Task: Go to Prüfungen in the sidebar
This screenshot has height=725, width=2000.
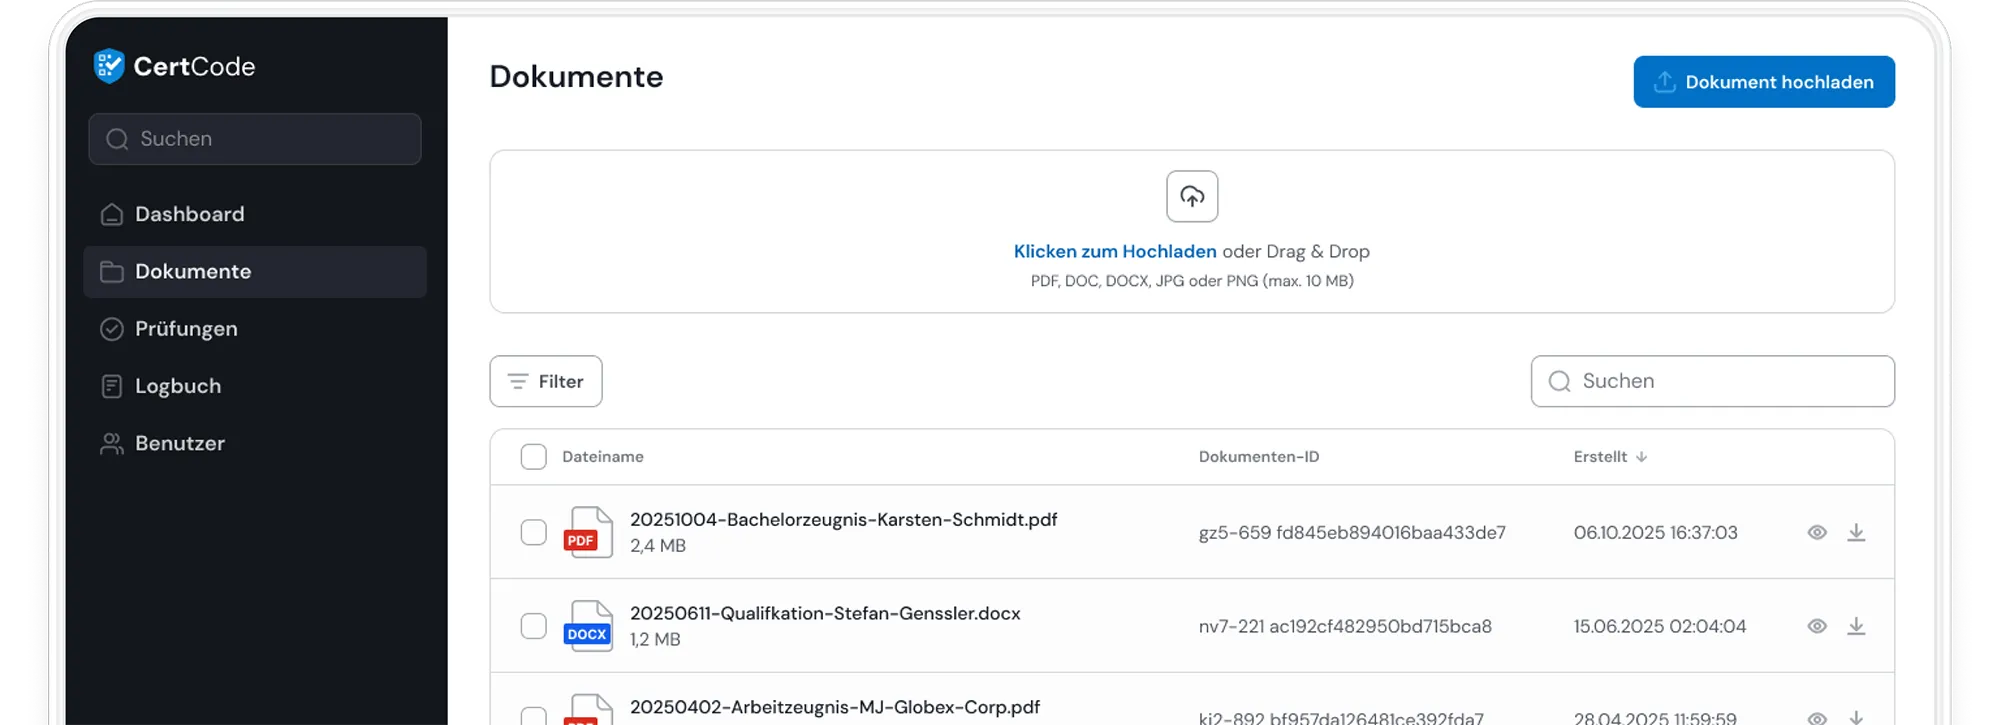Action: 186,329
